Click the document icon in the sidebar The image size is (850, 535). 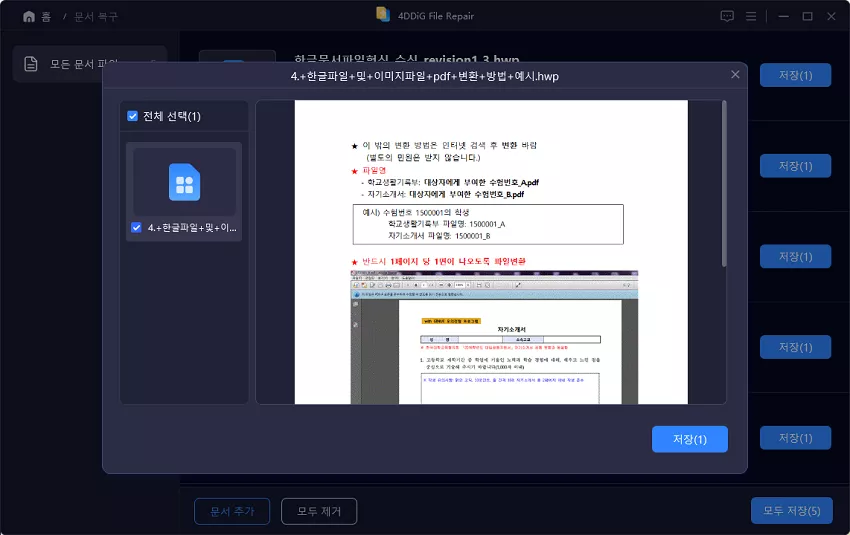coord(31,64)
